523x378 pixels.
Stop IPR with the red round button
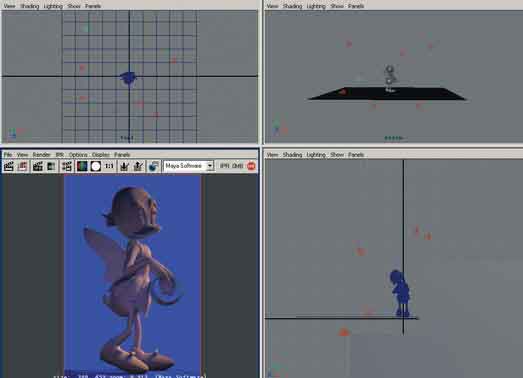point(251,166)
